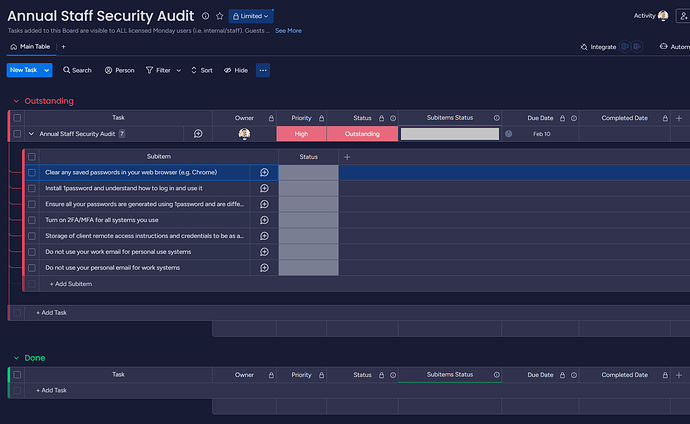
Task: Open Search in the board toolbar
Action: (x=76, y=70)
